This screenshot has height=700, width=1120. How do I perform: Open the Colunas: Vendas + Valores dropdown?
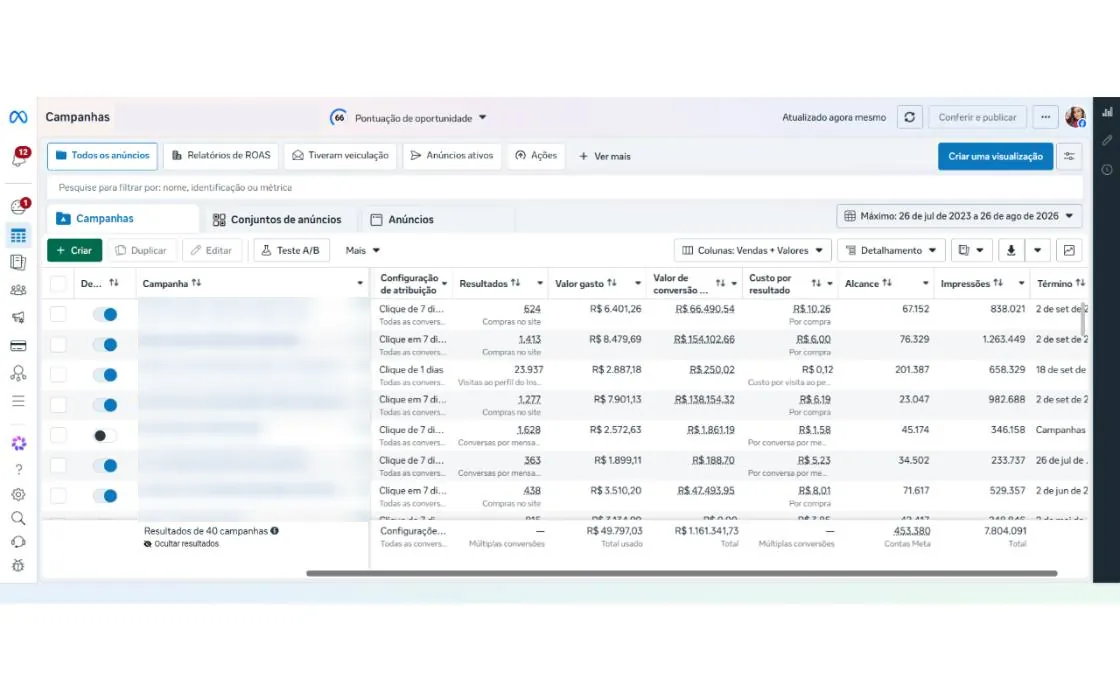pyautogui.click(x=753, y=250)
